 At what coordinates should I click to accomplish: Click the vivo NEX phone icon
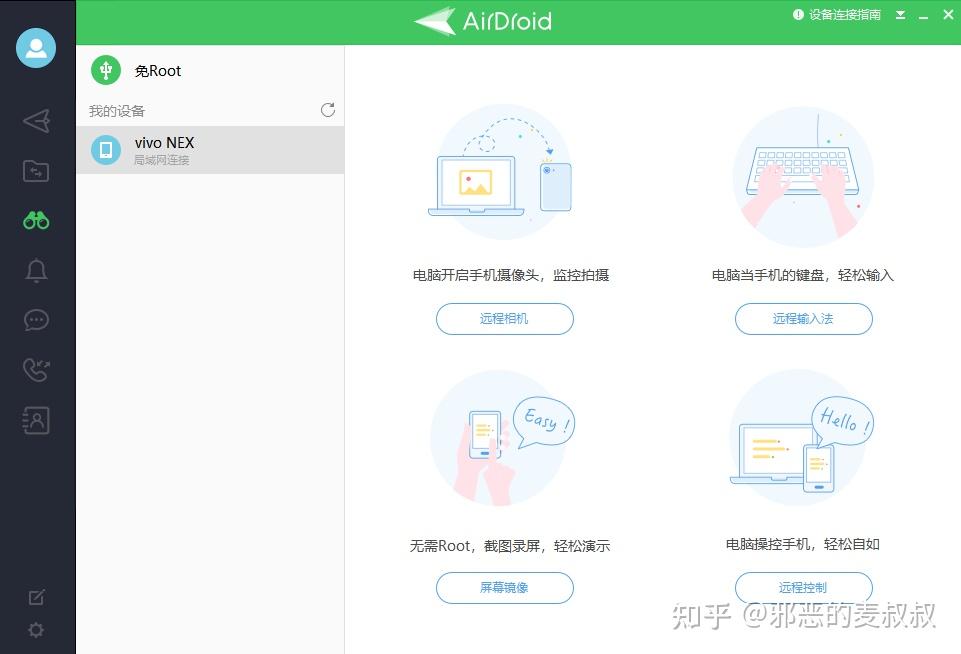pos(106,150)
